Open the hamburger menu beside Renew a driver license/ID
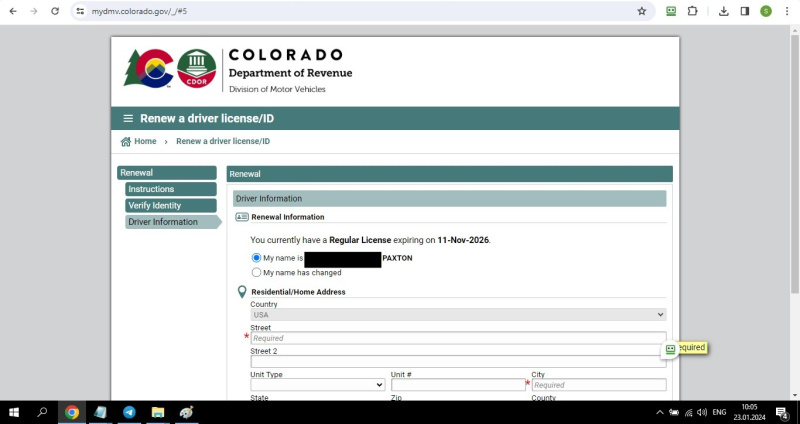800x424 pixels. tap(128, 118)
